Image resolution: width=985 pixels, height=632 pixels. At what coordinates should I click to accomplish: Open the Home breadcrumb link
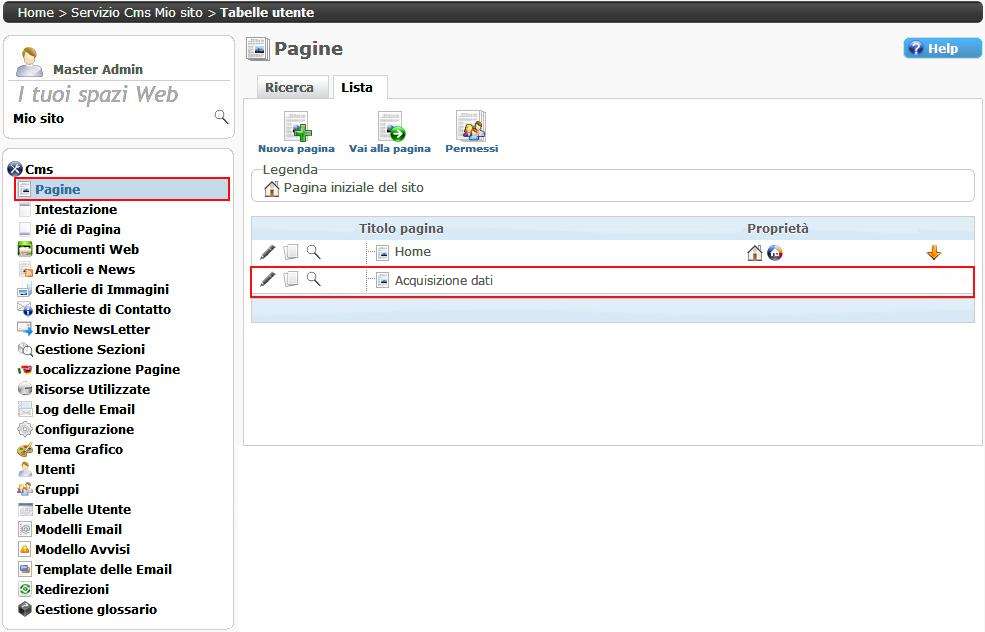click(x=35, y=12)
